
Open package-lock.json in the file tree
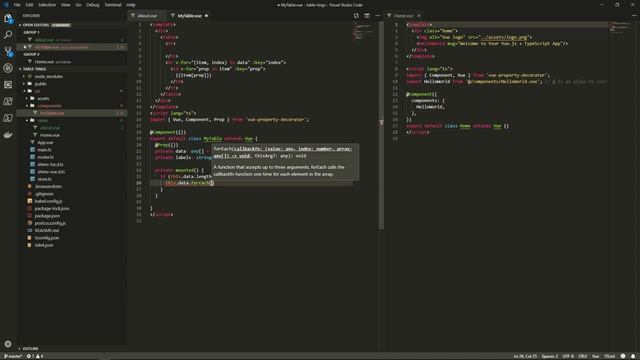[x=52, y=208]
